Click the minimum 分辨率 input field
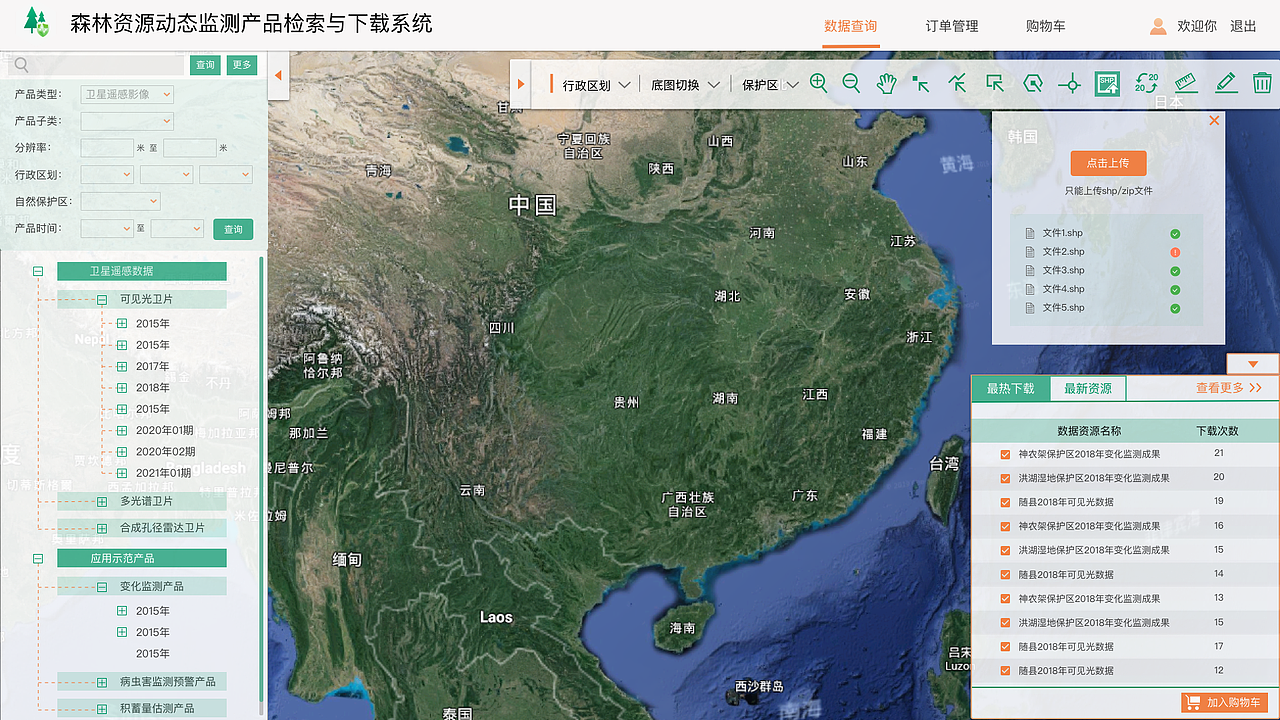Viewport: 1280px width, 720px height. tap(107, 148)
